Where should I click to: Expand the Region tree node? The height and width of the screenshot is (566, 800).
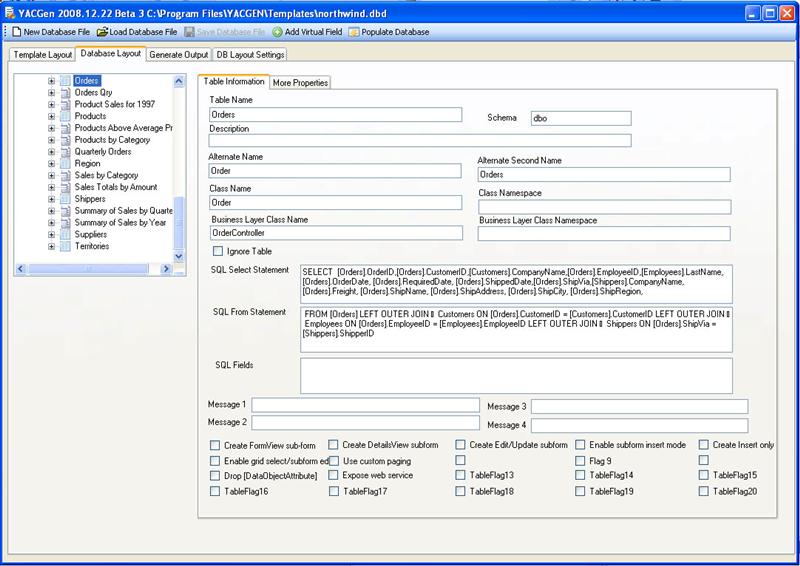point(51,164)
